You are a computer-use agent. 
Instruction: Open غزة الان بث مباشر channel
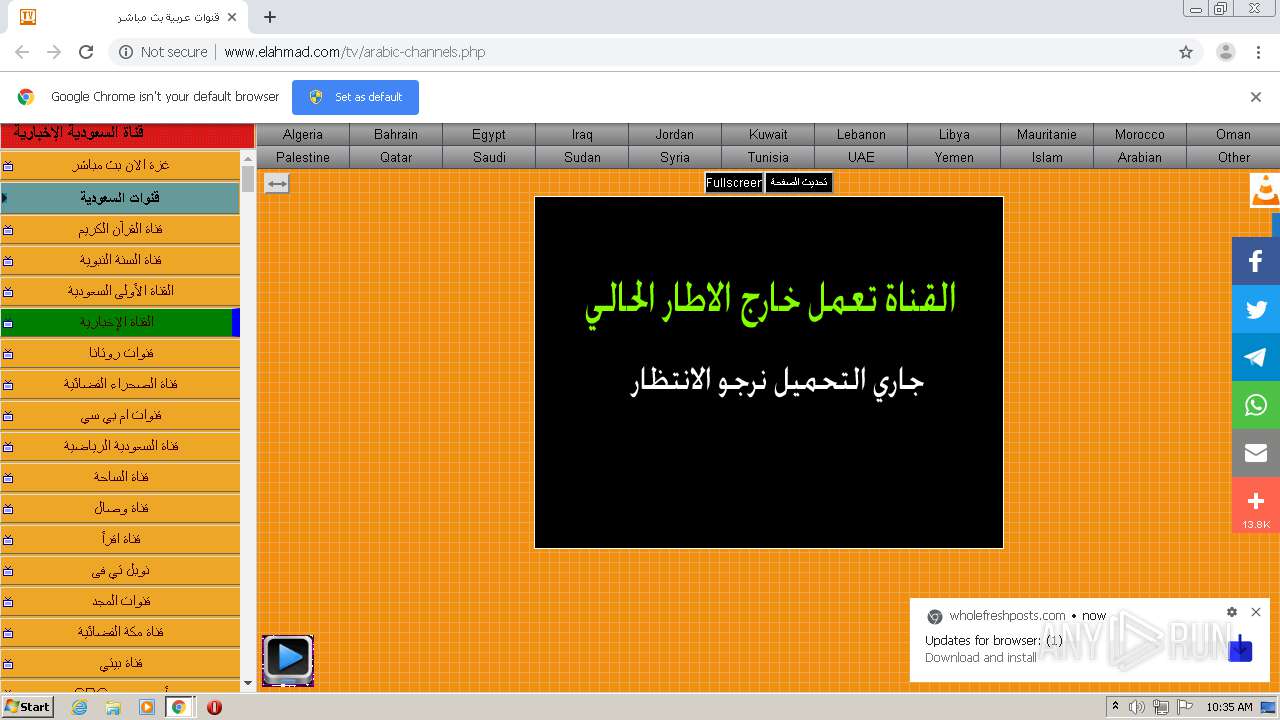120,166
